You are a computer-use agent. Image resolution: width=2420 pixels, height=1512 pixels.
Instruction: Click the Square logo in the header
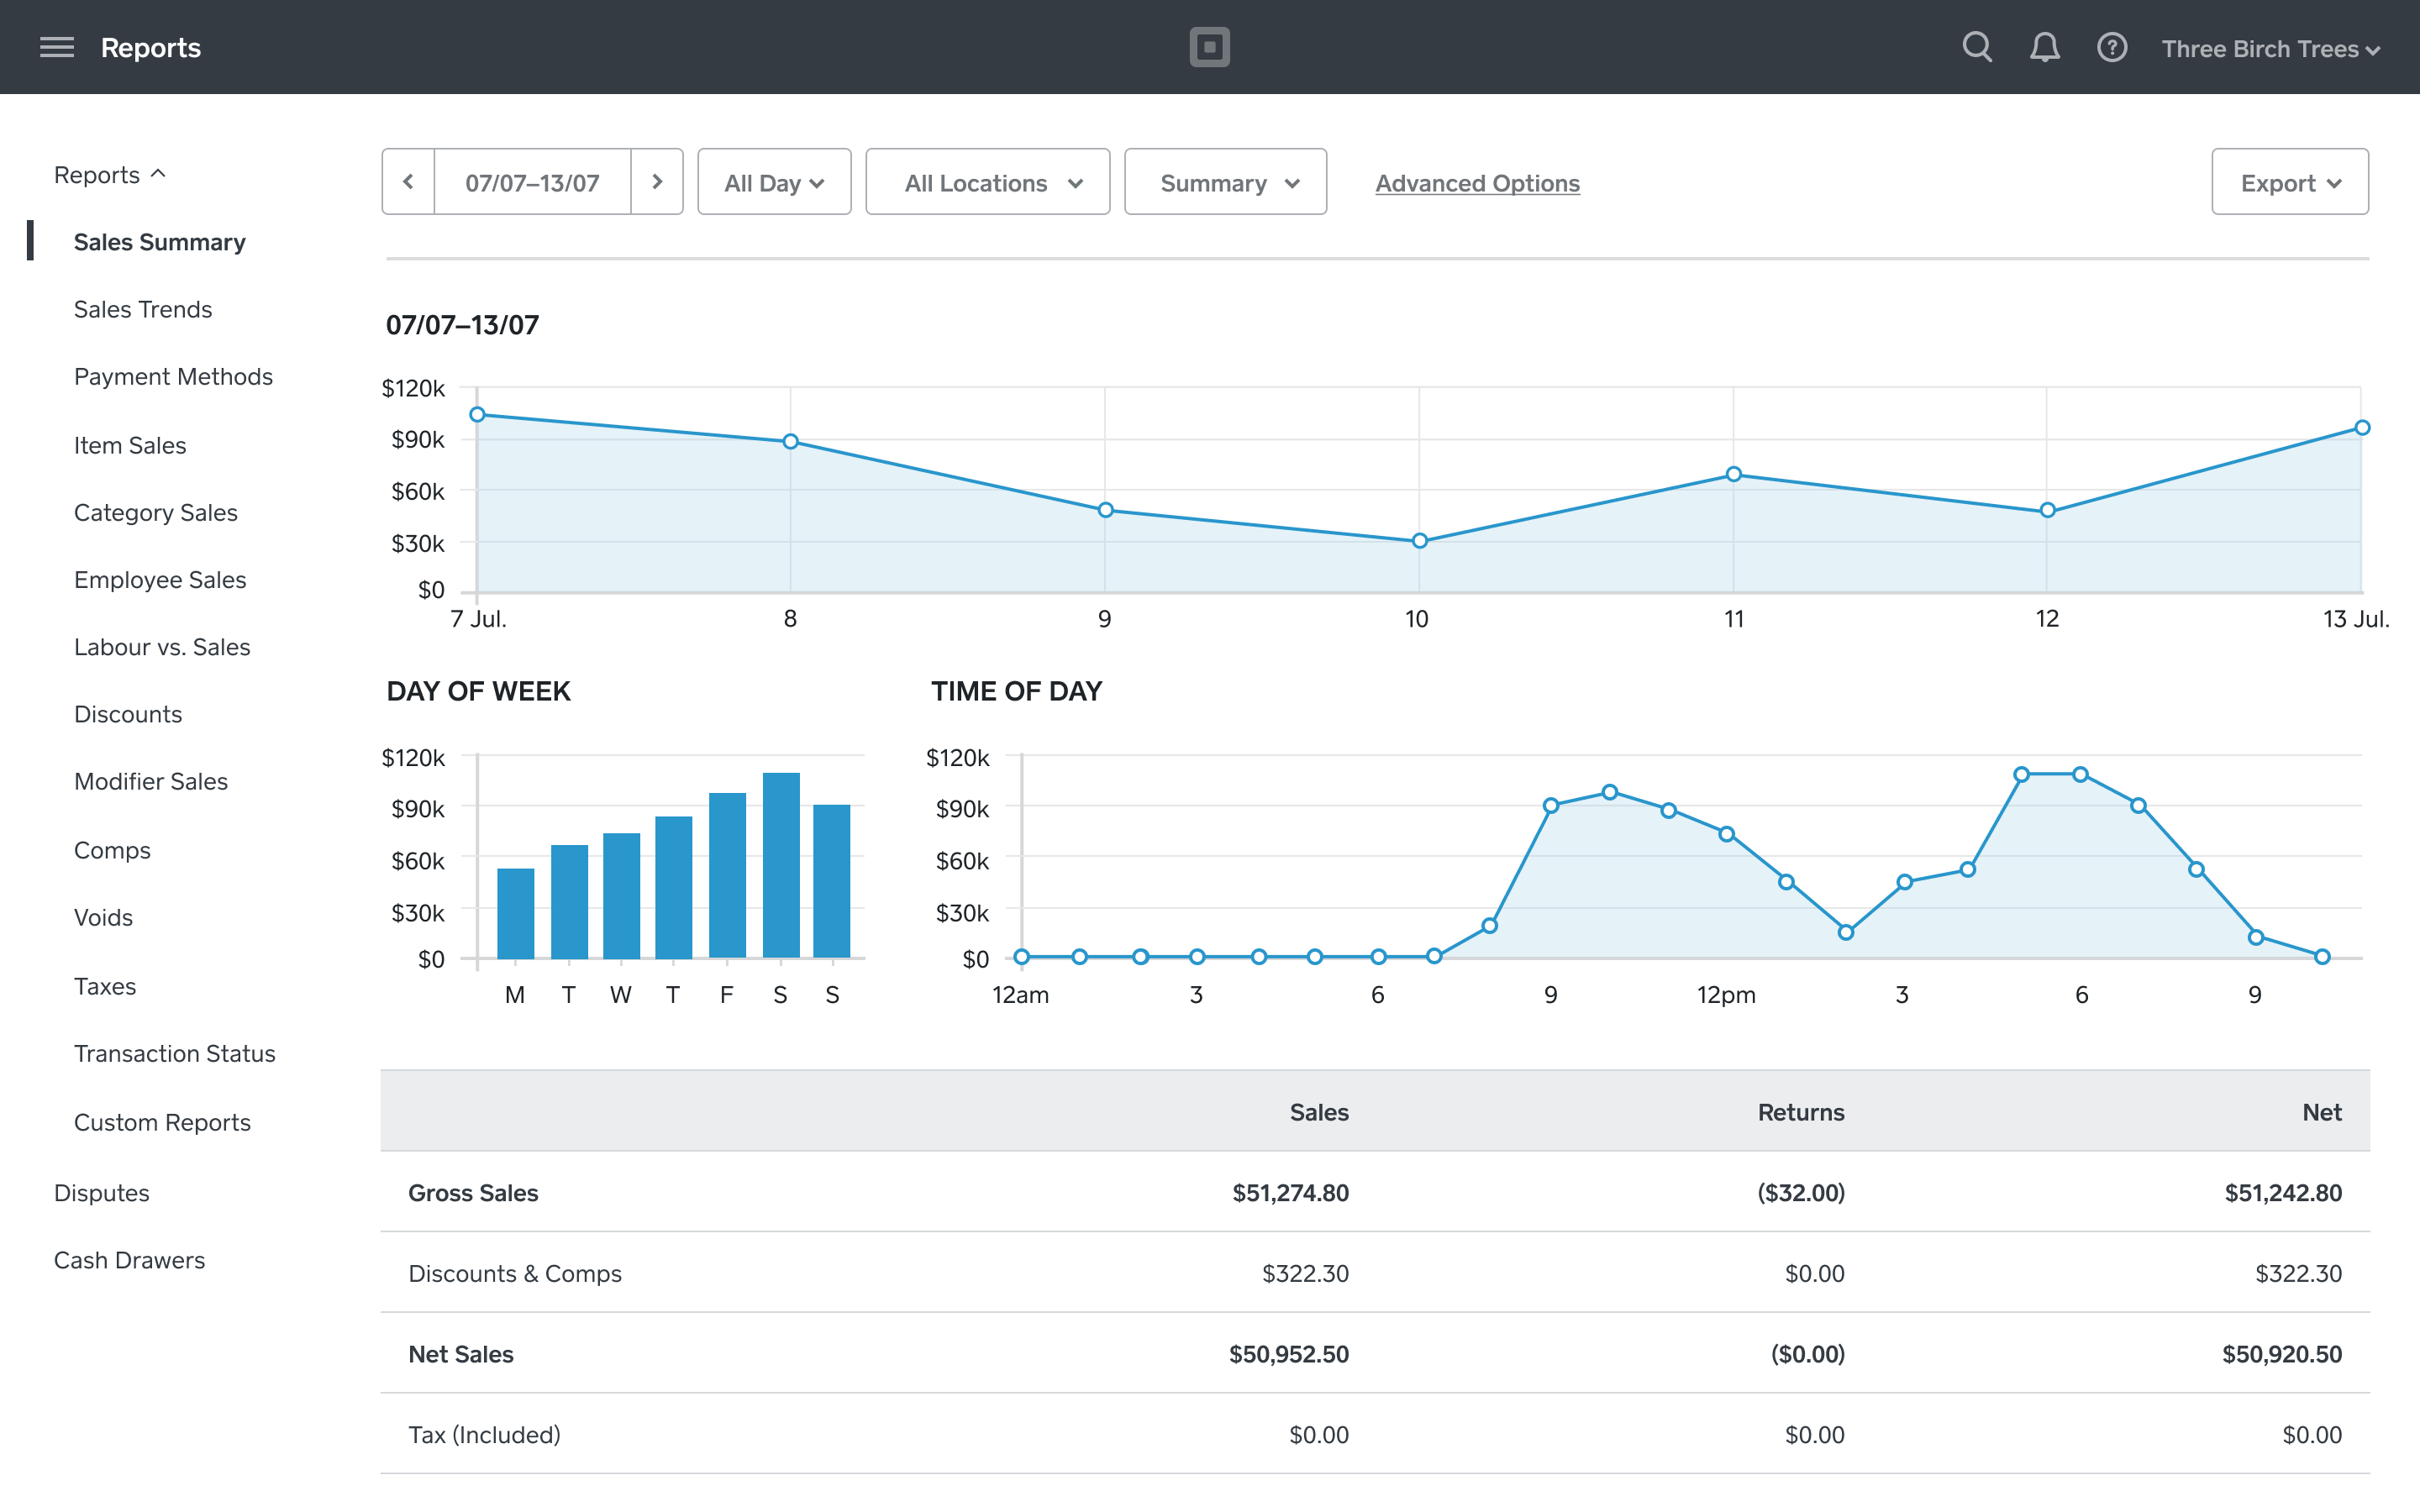(x=1209, y=46)
